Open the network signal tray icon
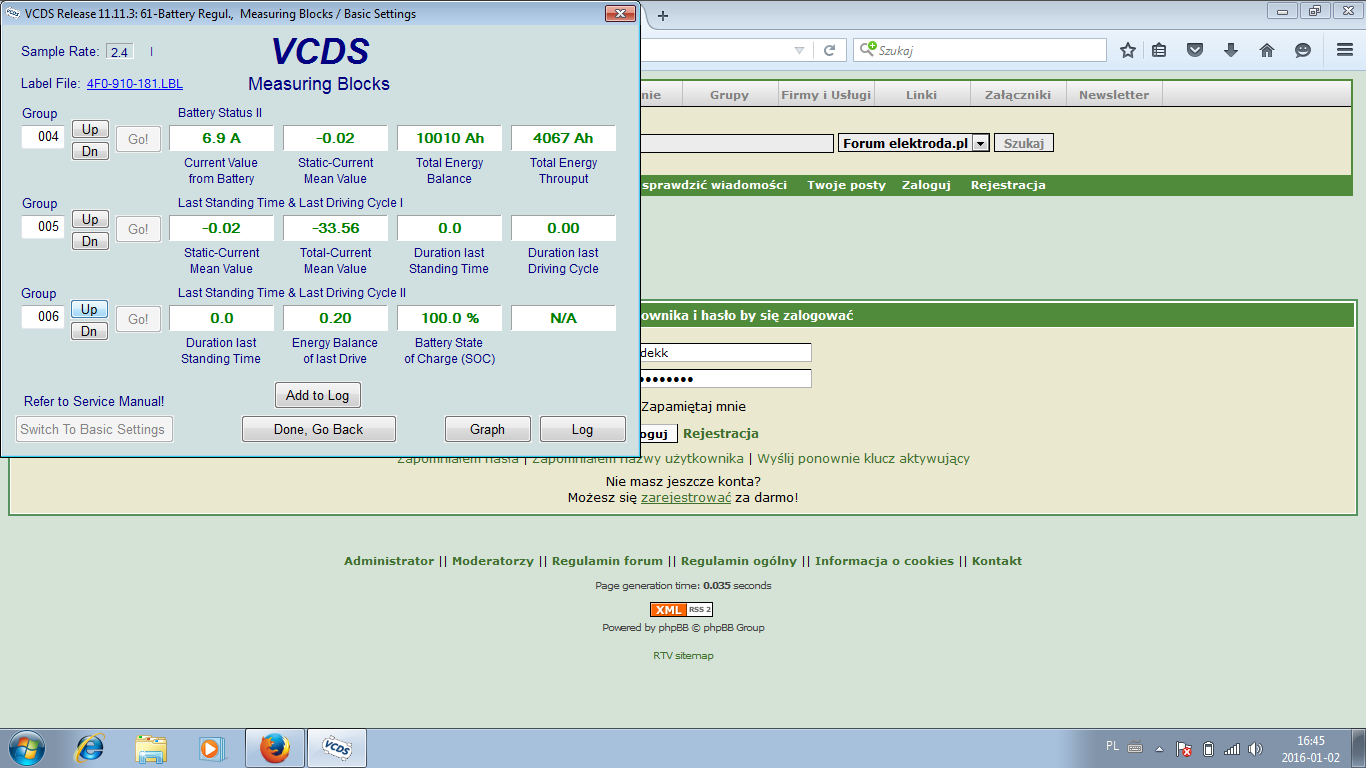The image size is (1366, 768). click(1232, 748)
